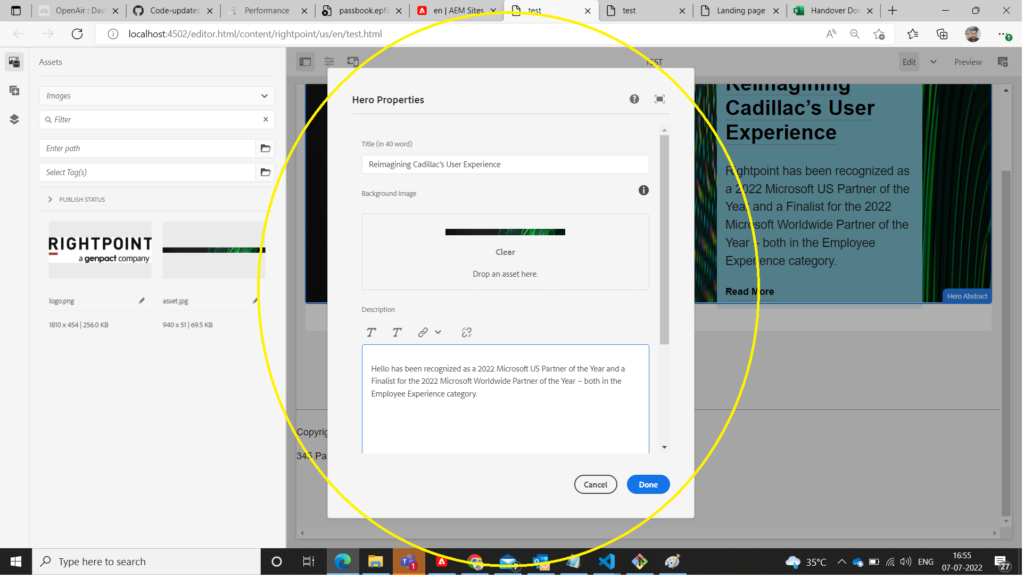This screenshot has width=1024, height=578.
Task: Open Windows Start menu
Action: pyautogui.click(x=16, y=562)
